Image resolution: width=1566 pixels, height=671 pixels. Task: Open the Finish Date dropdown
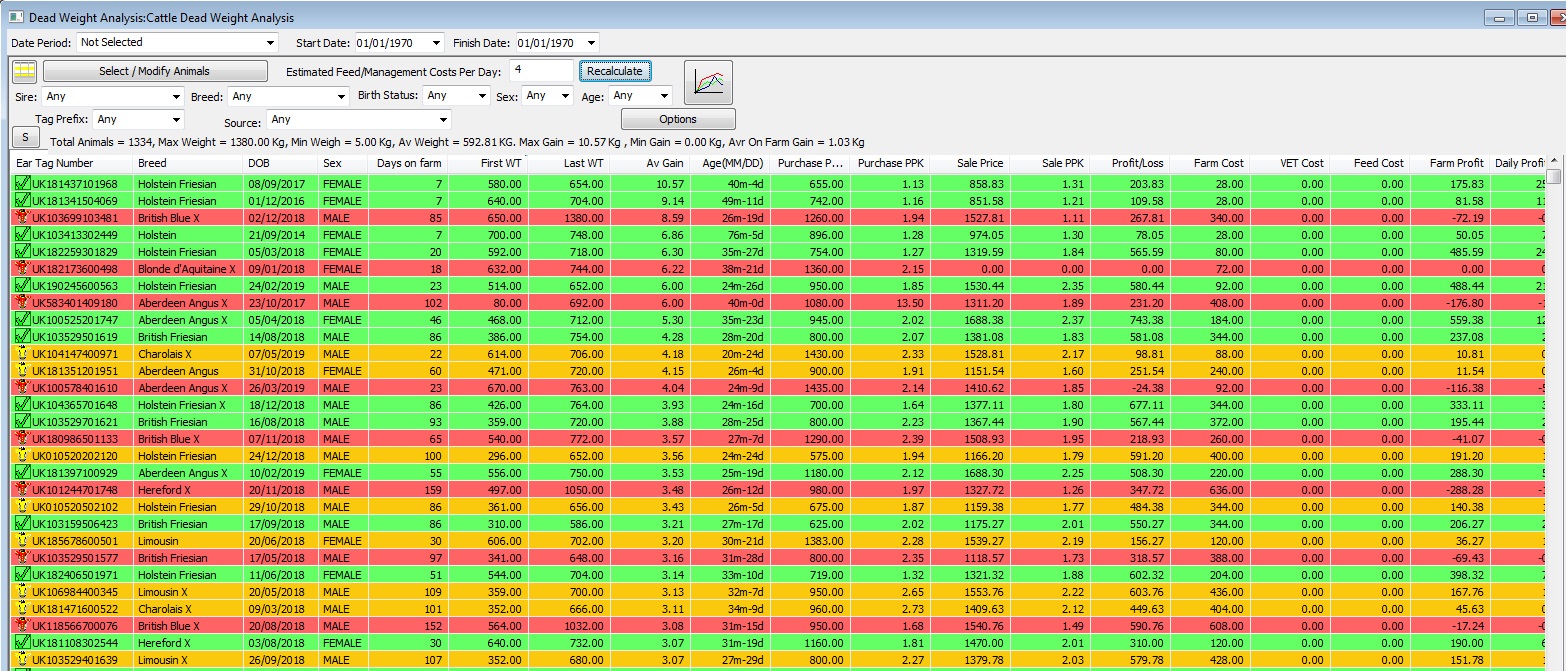coord(591,43)
